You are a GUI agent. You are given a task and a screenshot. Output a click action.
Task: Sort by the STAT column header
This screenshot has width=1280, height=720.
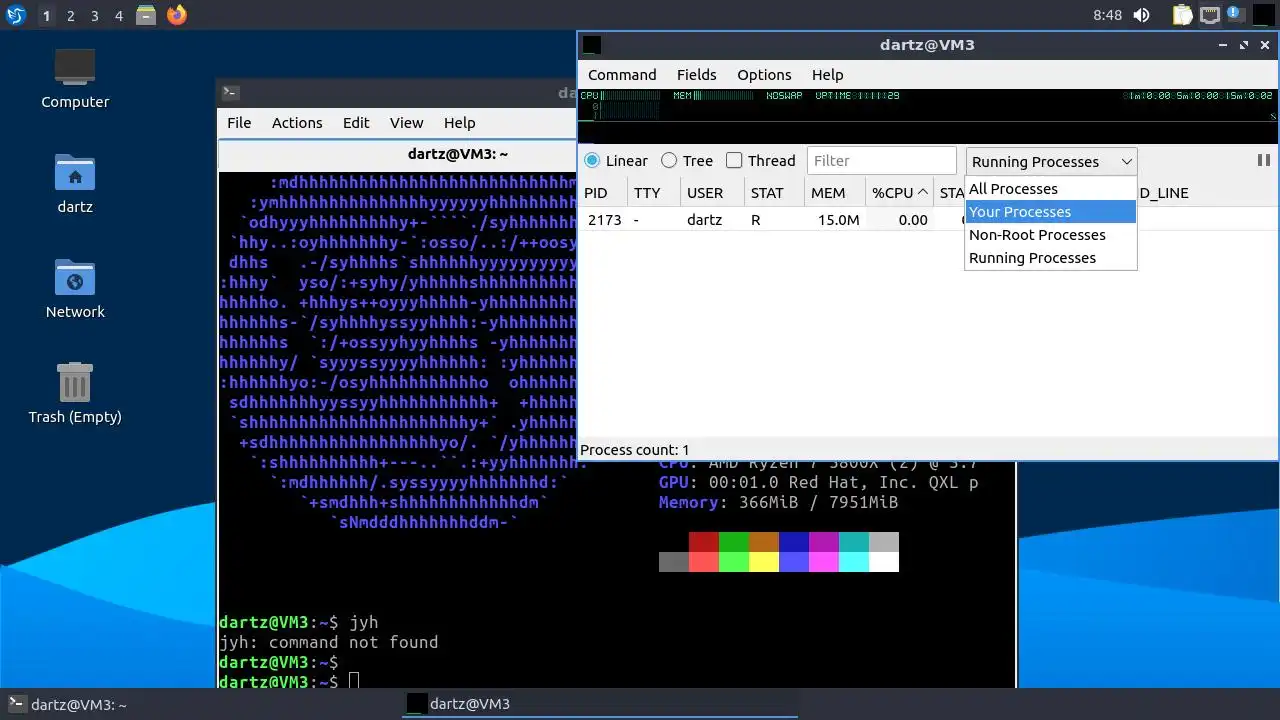775,193
